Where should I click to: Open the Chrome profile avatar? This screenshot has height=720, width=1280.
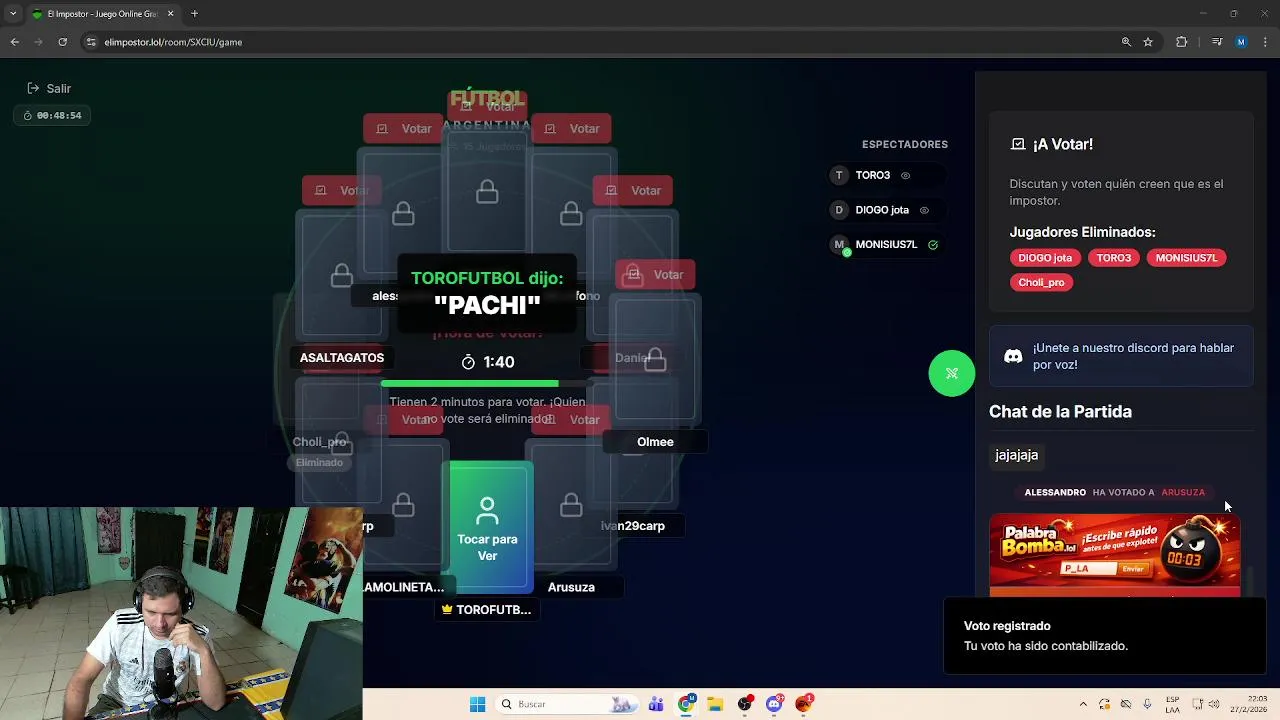[x=1241, y=42]
